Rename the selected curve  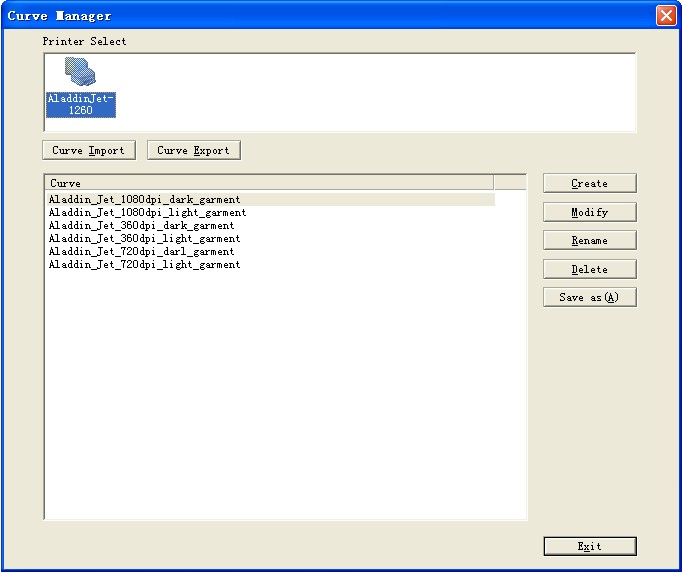[590, 241]
